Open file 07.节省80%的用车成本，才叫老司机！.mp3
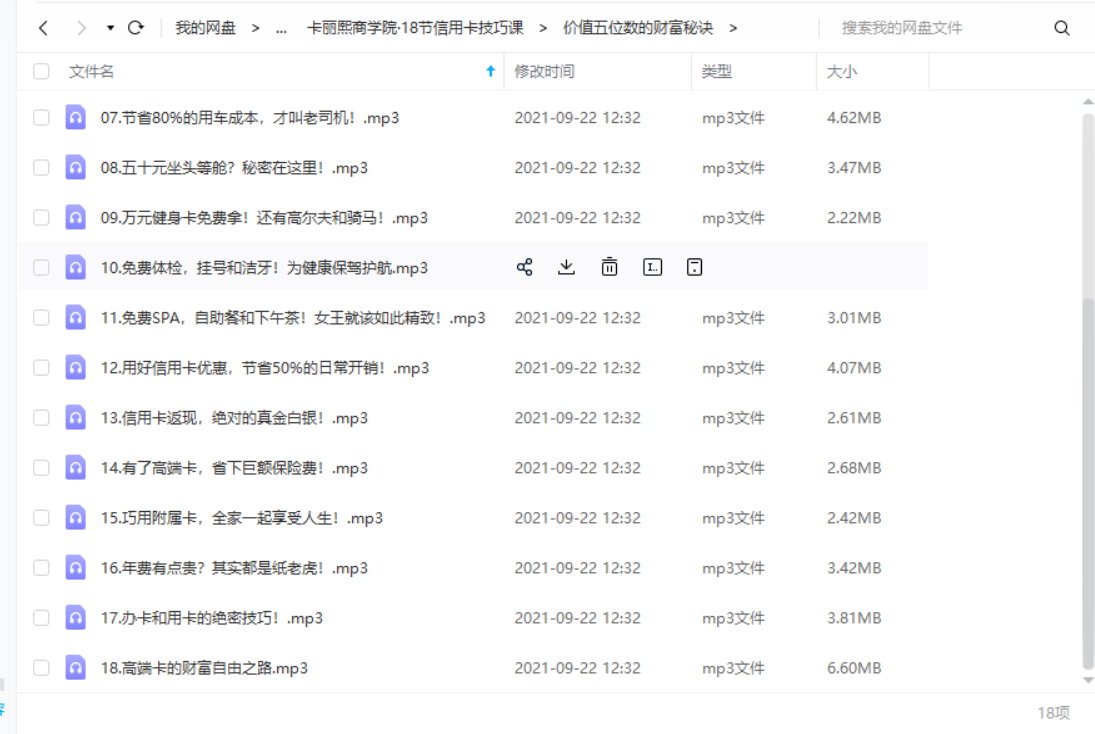The image size is (1095, 734). pyautogui.click(x=250, y=117)
